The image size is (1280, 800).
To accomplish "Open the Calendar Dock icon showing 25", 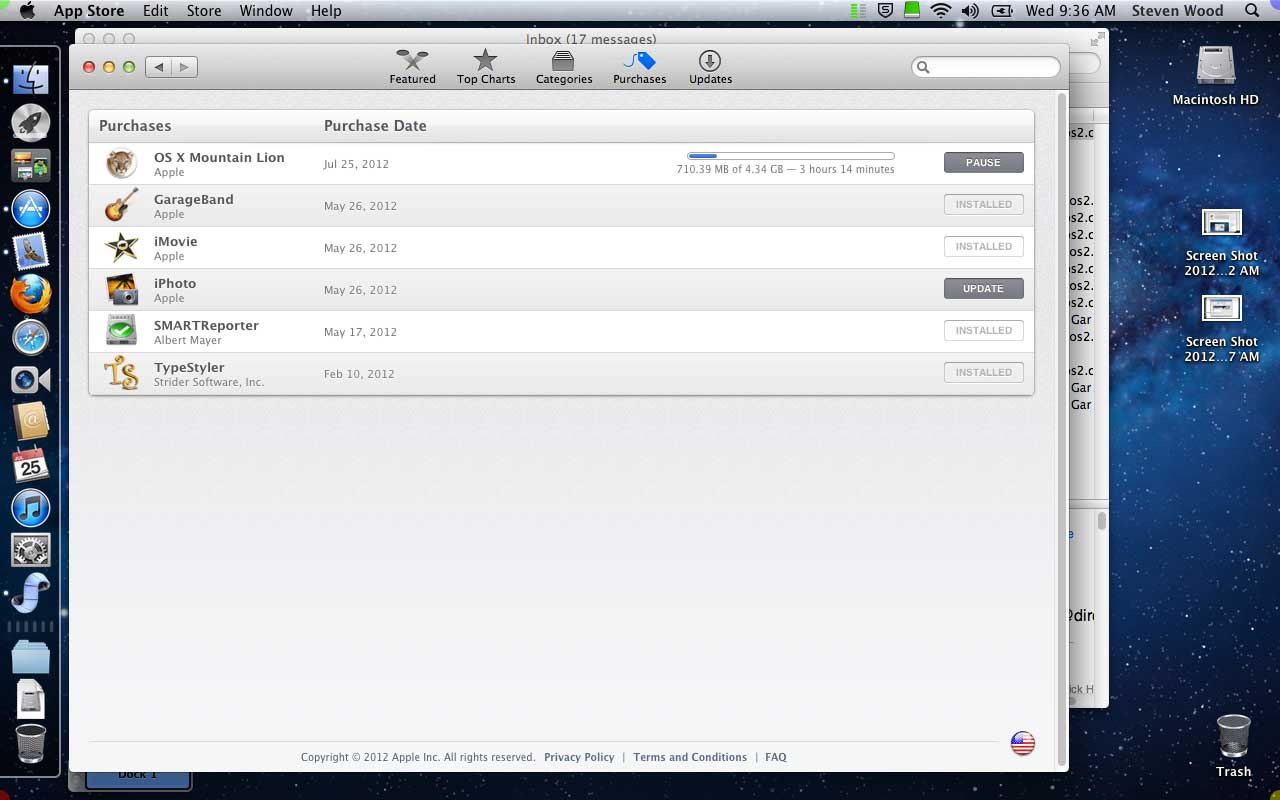I will pyautogui.click(x=31, y=465).
